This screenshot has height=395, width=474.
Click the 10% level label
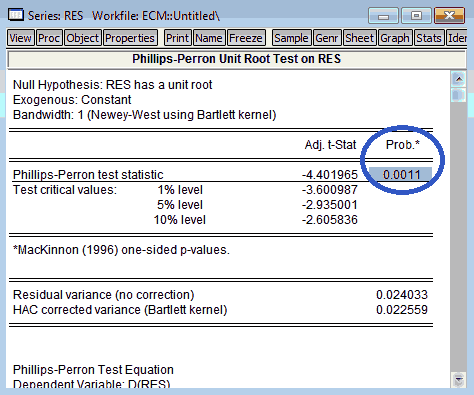pyautogui.click(x=180, y=219)
